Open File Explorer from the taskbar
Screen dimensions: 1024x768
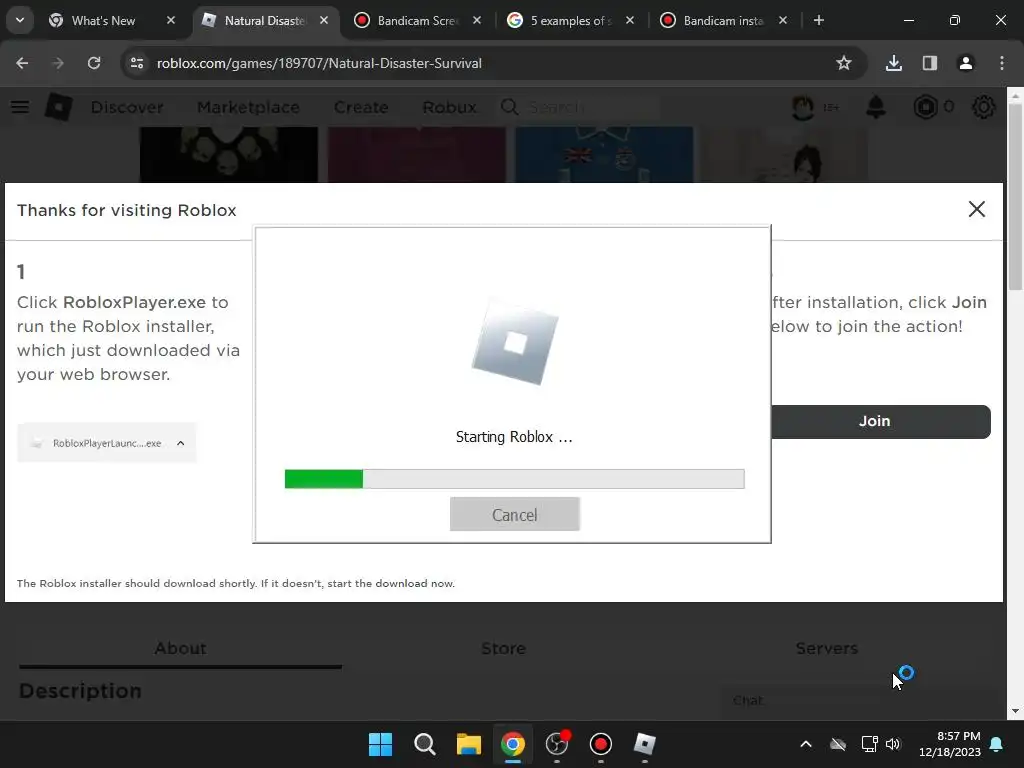pos(468,744)
